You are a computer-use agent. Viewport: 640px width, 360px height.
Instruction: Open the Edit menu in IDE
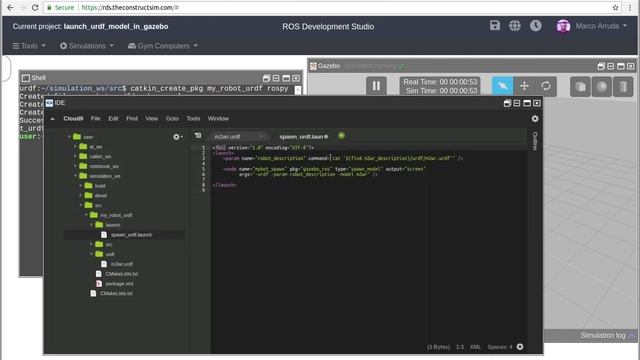point(113,118)
